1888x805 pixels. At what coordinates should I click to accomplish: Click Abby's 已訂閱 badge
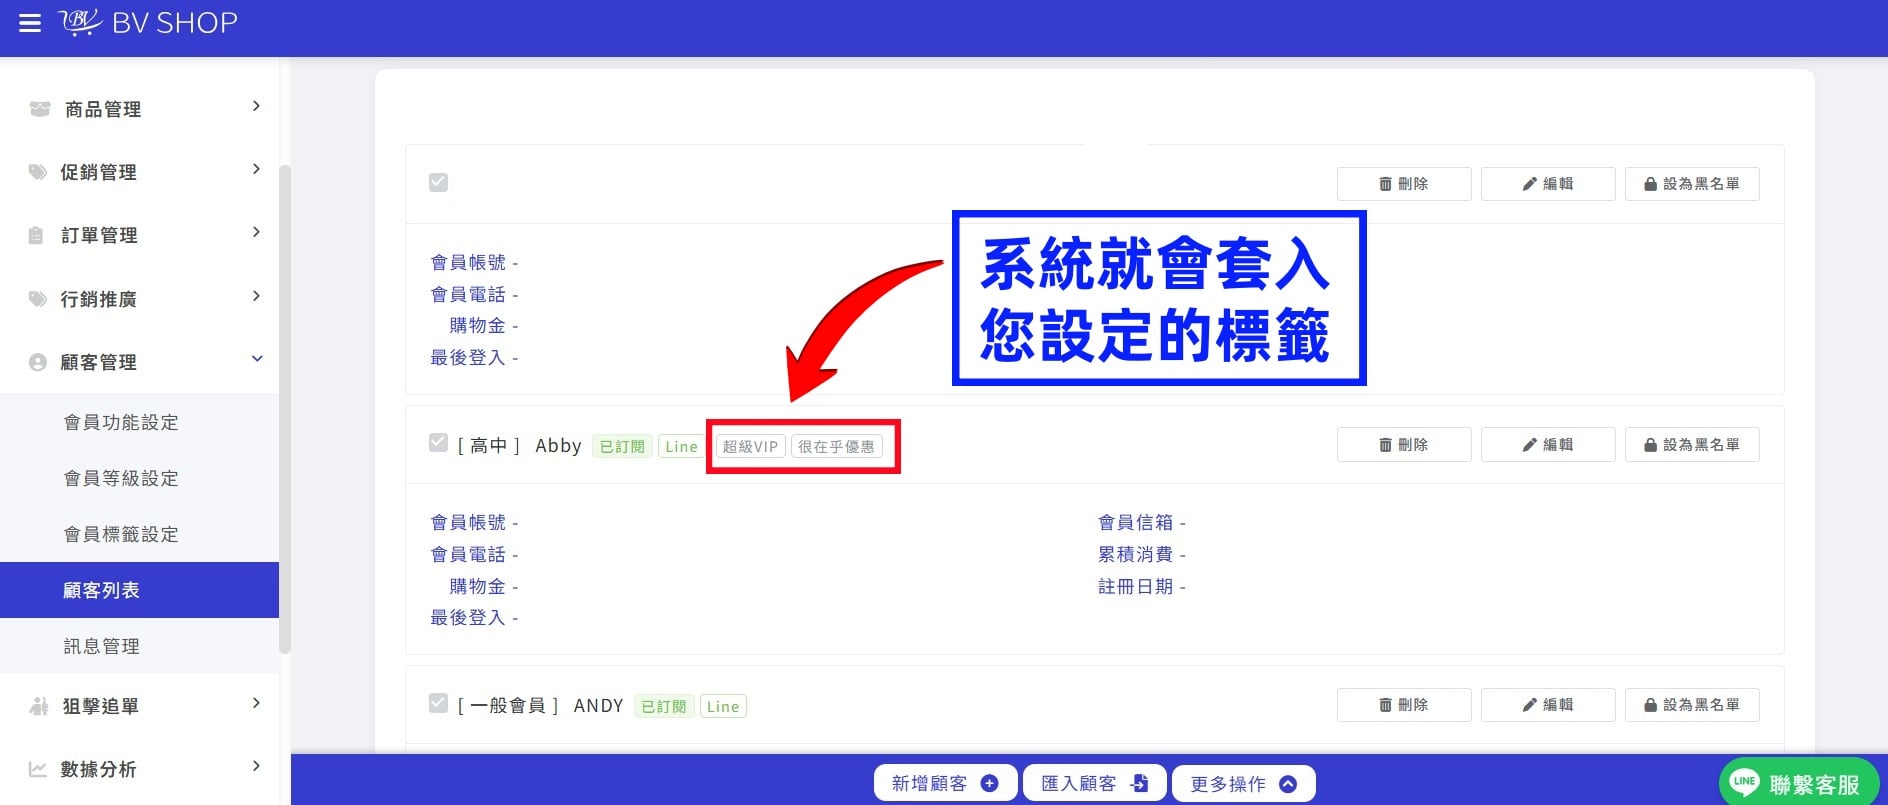click(x=622, y=447)
